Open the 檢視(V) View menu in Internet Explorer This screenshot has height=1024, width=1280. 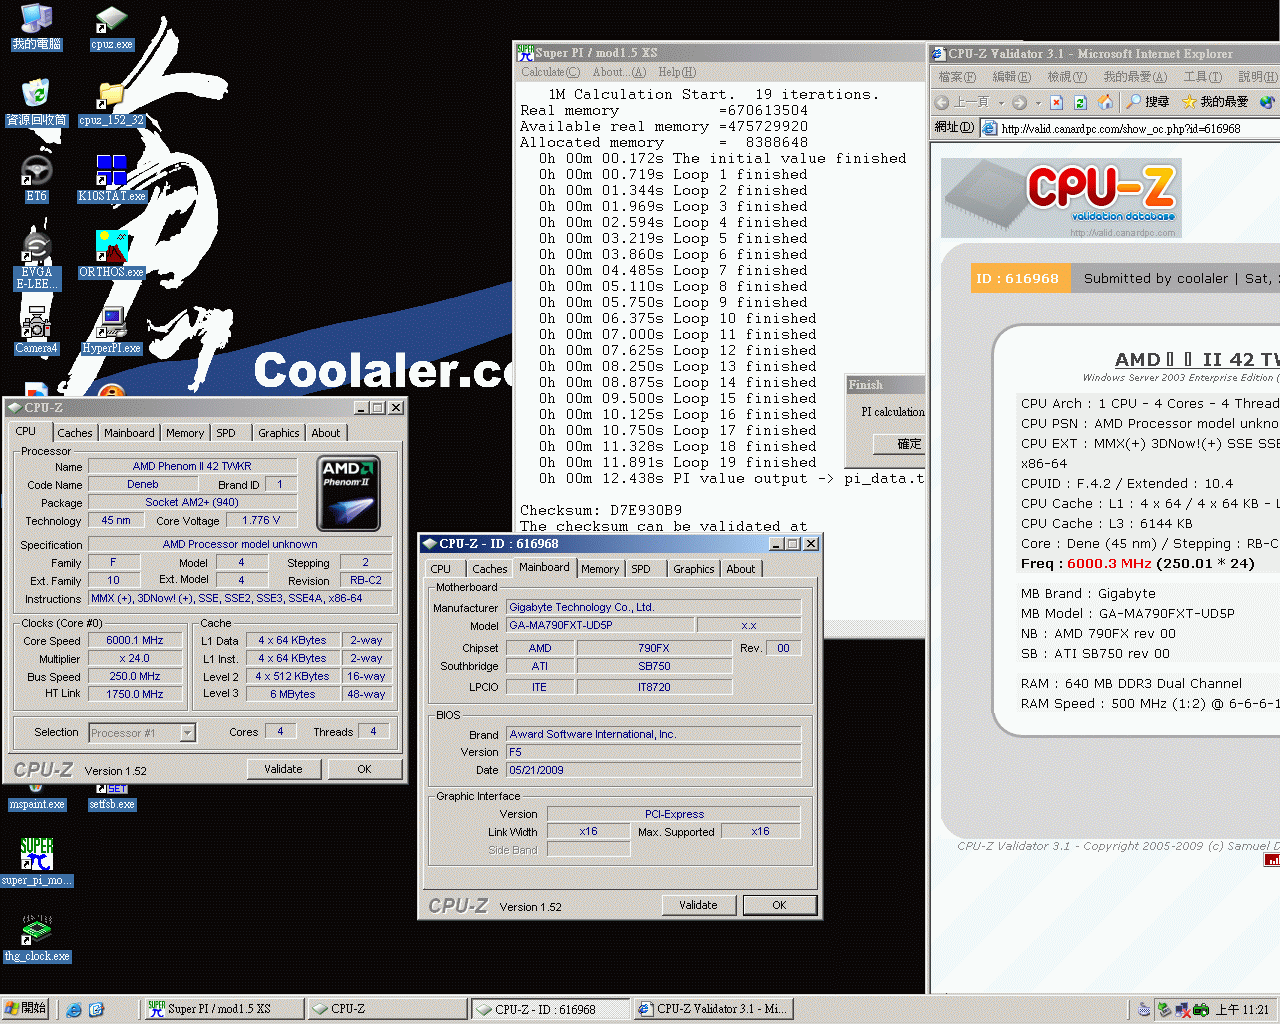(1067, 77)
